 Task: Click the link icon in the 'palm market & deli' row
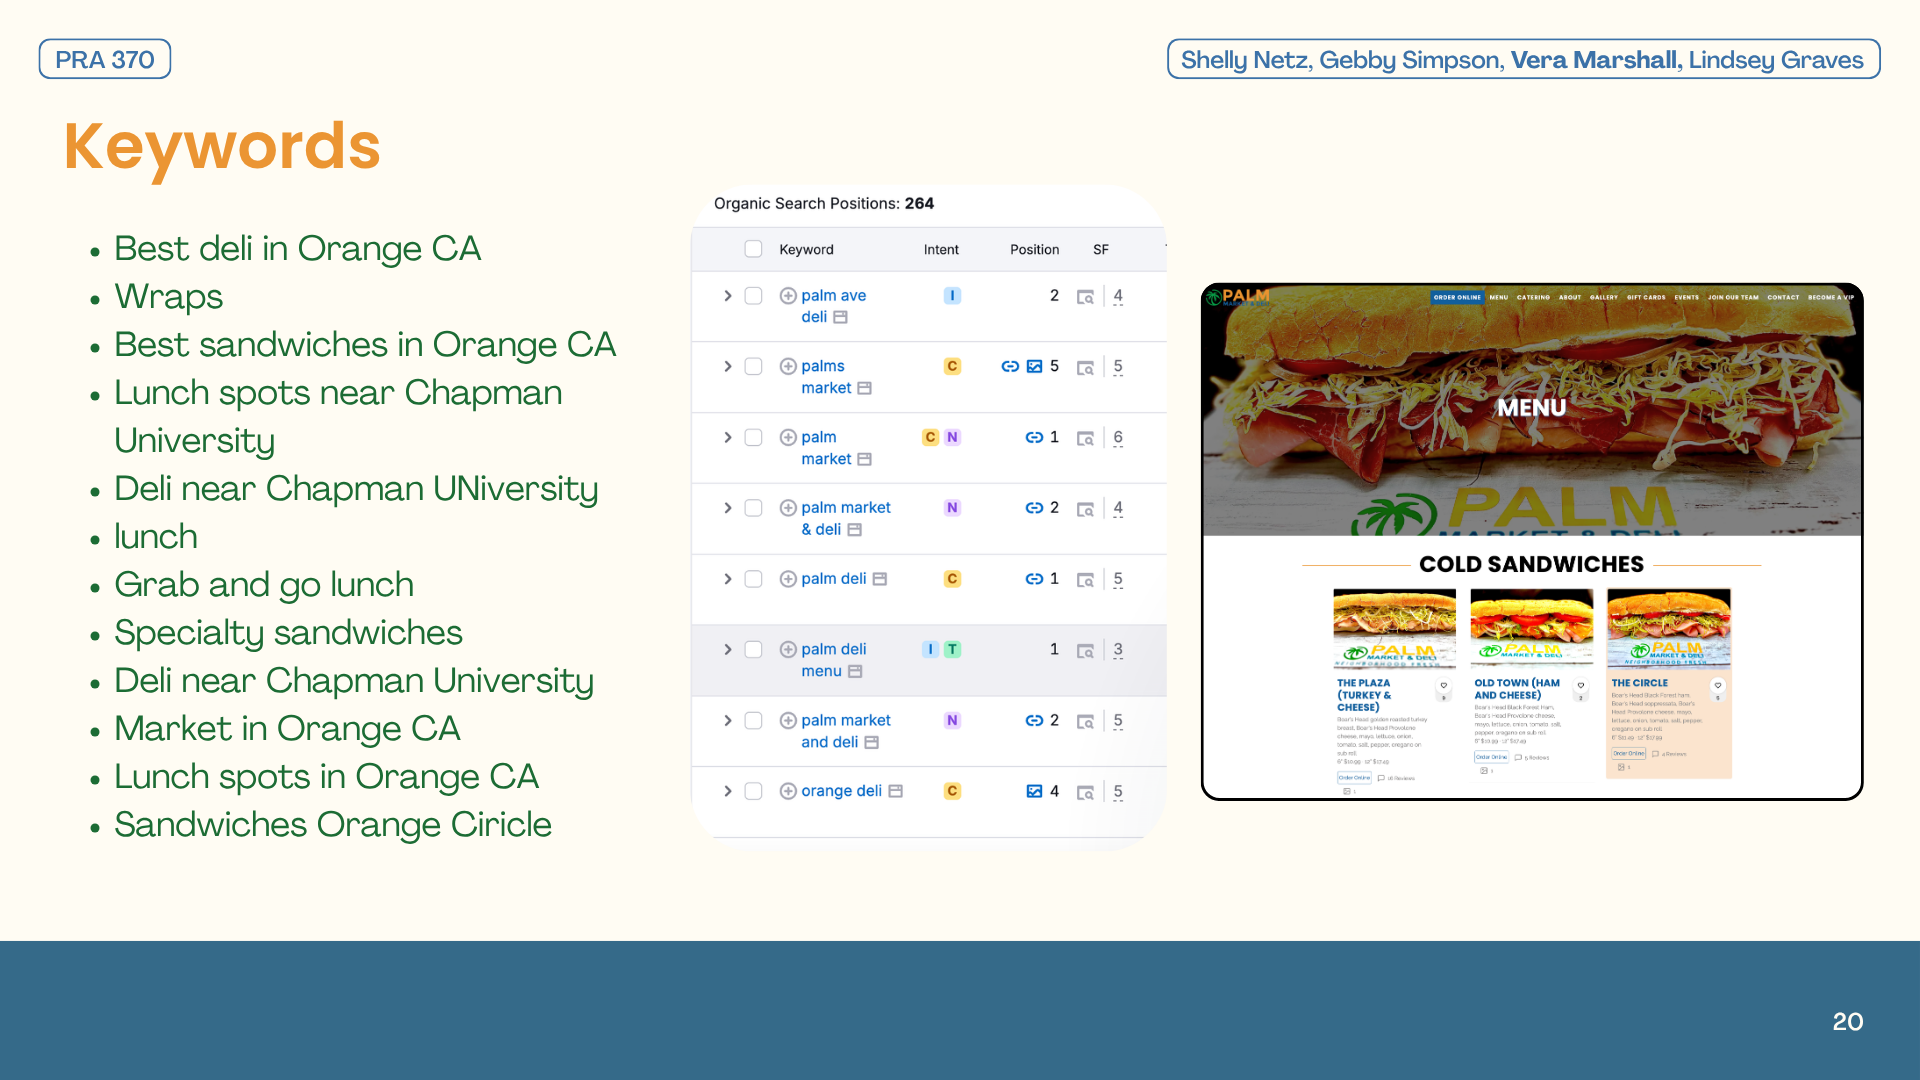point(1034,508)
